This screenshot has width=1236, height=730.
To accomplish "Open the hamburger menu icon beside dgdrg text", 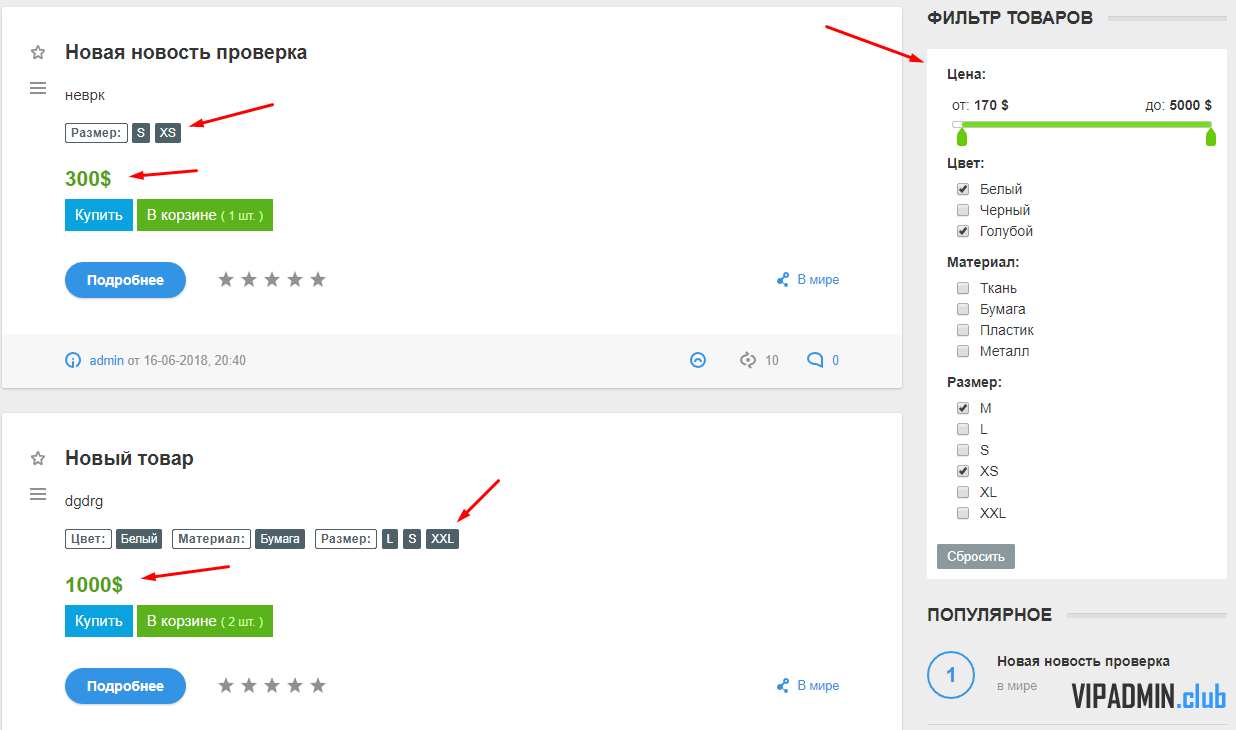I will tap(38, 494).
